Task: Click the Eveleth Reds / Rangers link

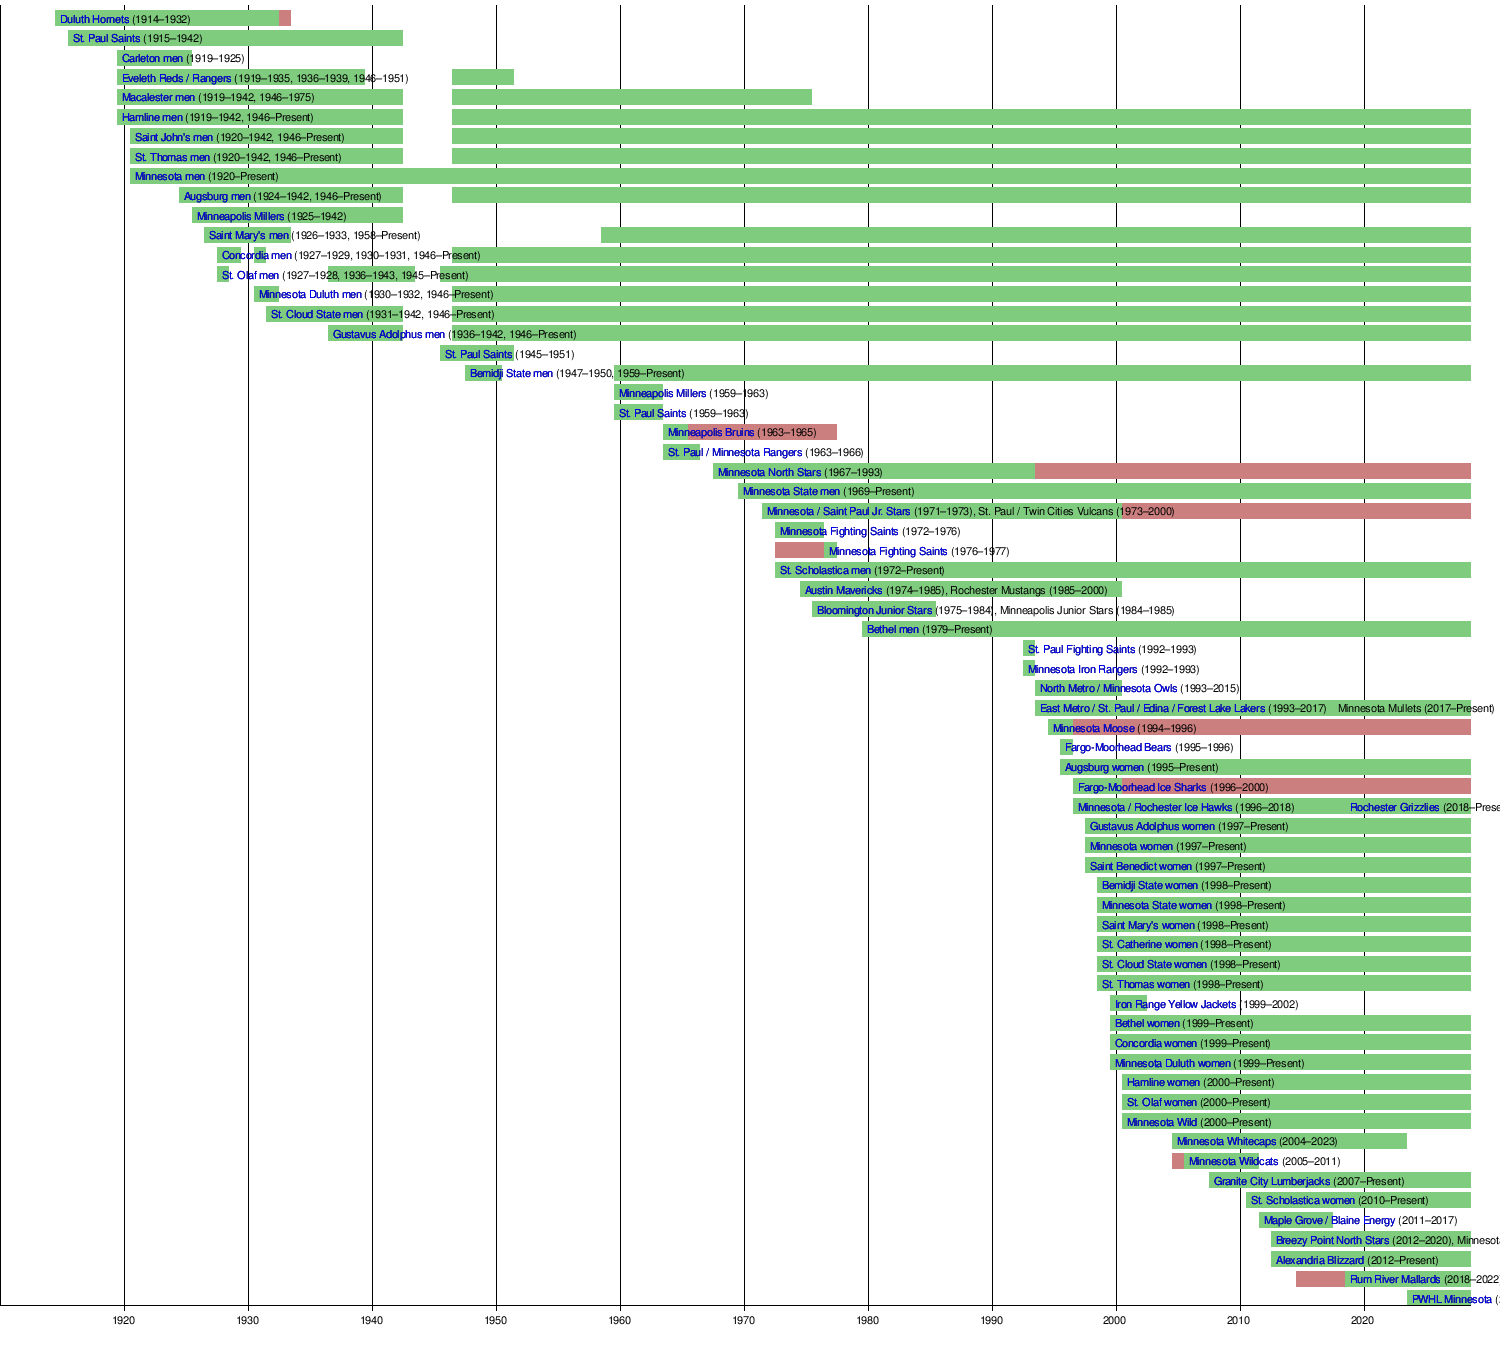Action: [x=176, y=78]
